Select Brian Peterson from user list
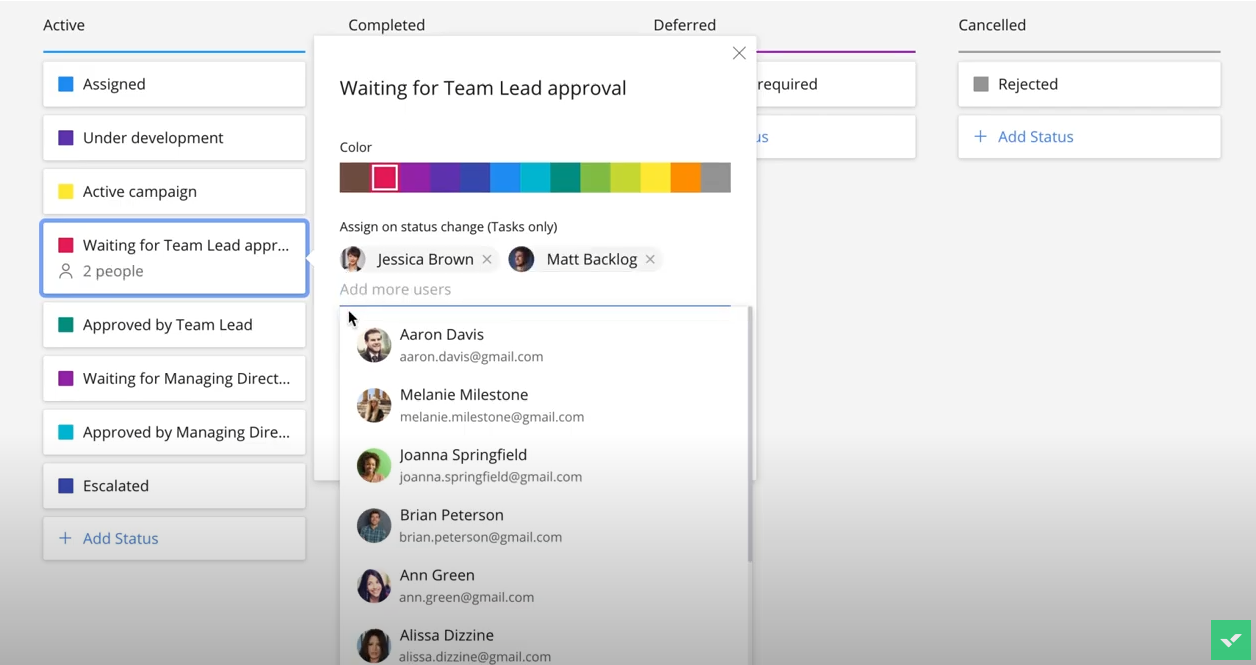 pyautogui.click(x=543, y=525)
